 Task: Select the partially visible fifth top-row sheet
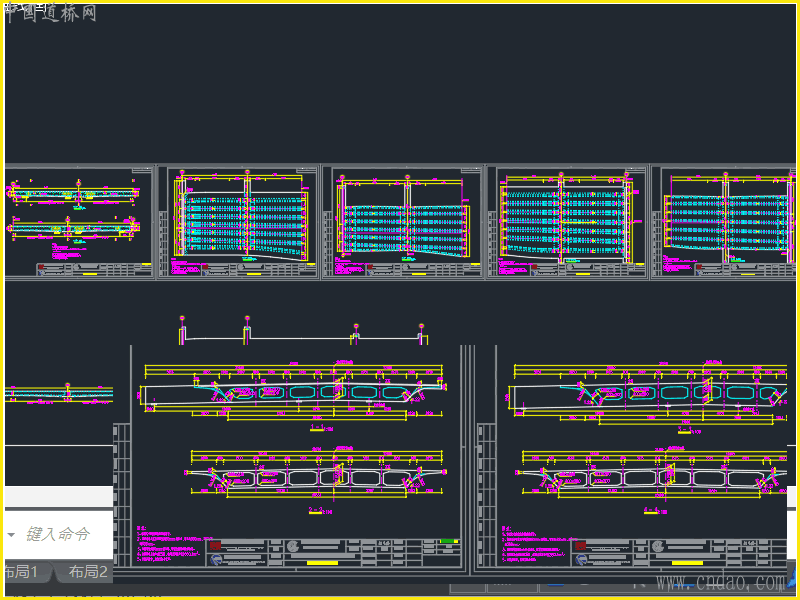coord(724,221)
